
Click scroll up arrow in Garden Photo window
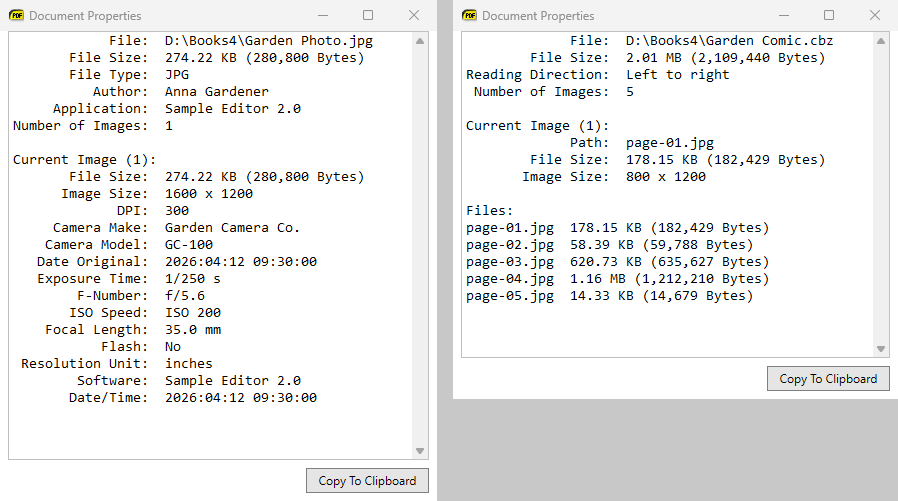click(420, 41)
